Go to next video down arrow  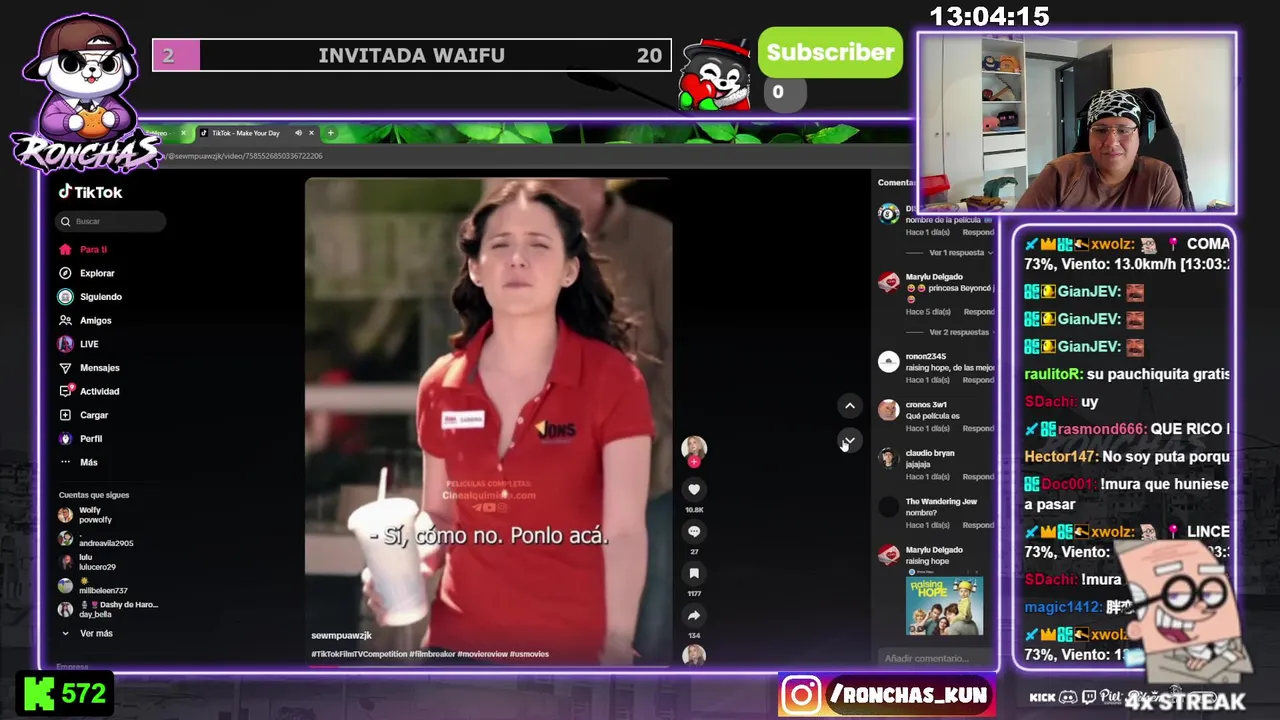point(849,441)
